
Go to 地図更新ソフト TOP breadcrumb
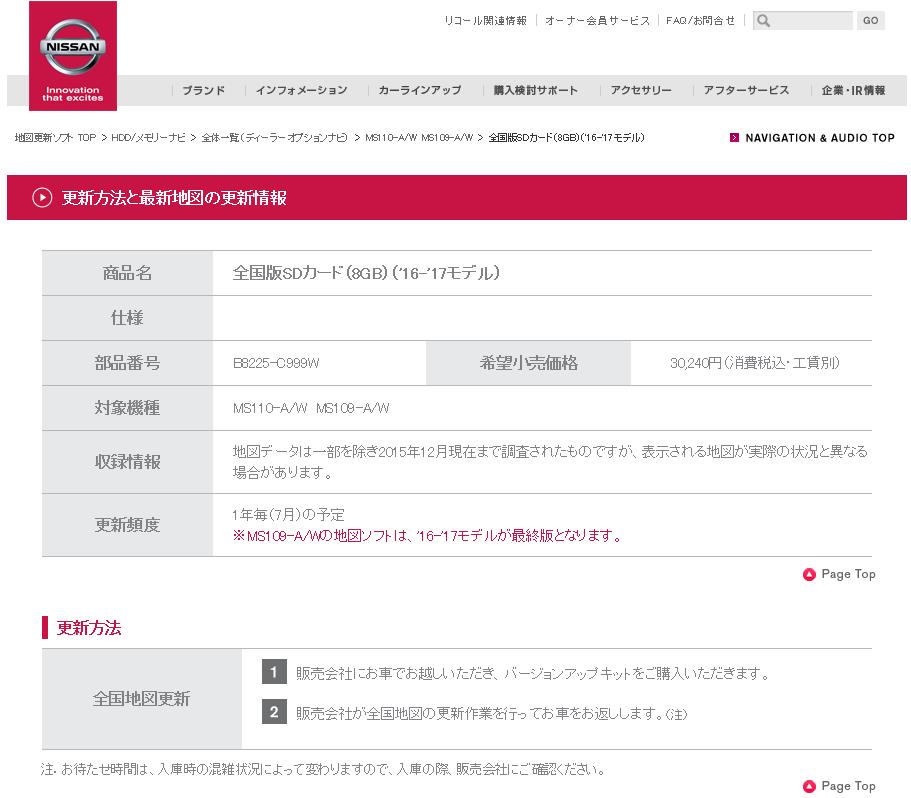pyautogui.click(x=55, y=138)
